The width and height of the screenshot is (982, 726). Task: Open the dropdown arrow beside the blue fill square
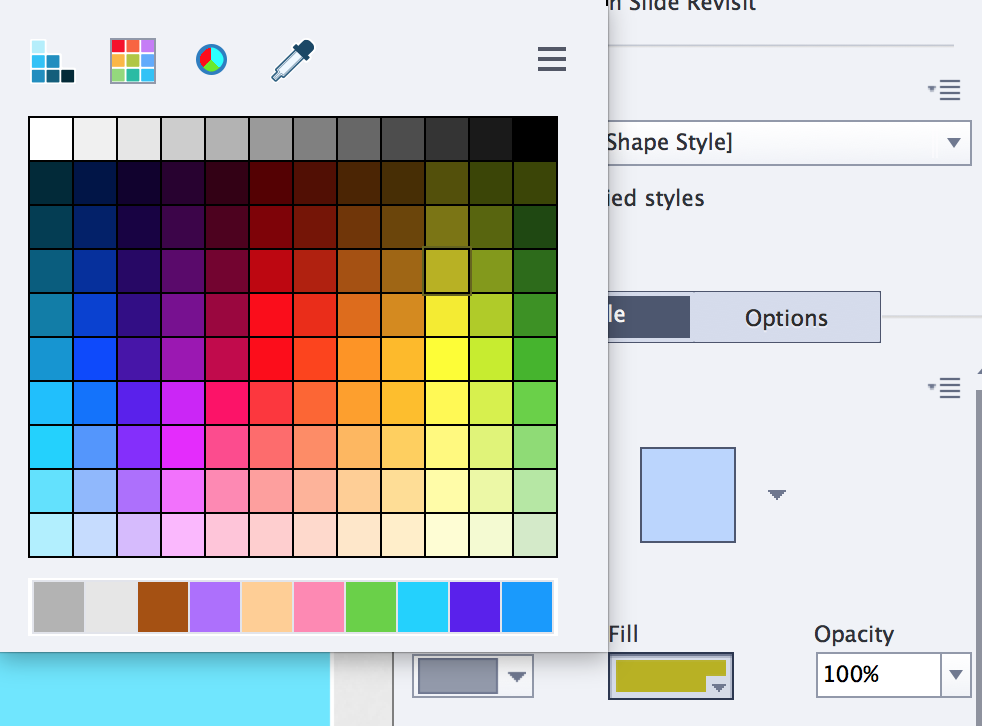click(x=777, y=493)
